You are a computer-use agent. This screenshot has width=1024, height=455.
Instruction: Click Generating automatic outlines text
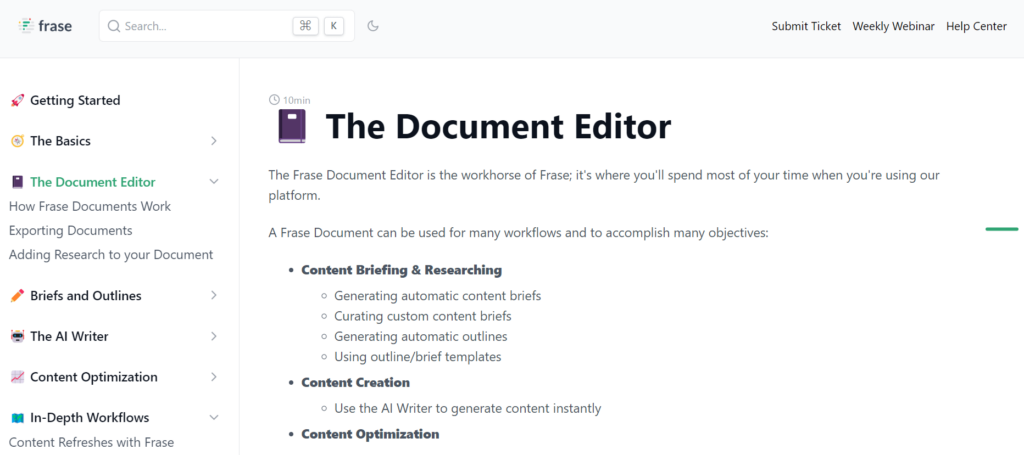(421, 337)
